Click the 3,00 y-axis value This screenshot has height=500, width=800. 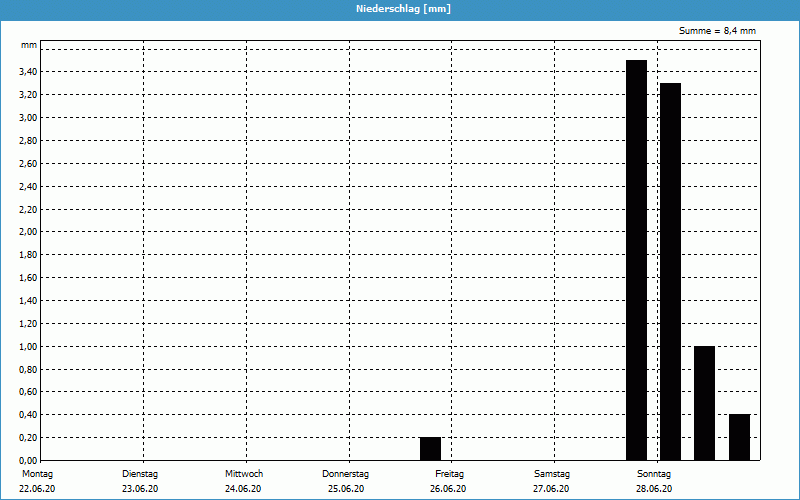point(28,117)
